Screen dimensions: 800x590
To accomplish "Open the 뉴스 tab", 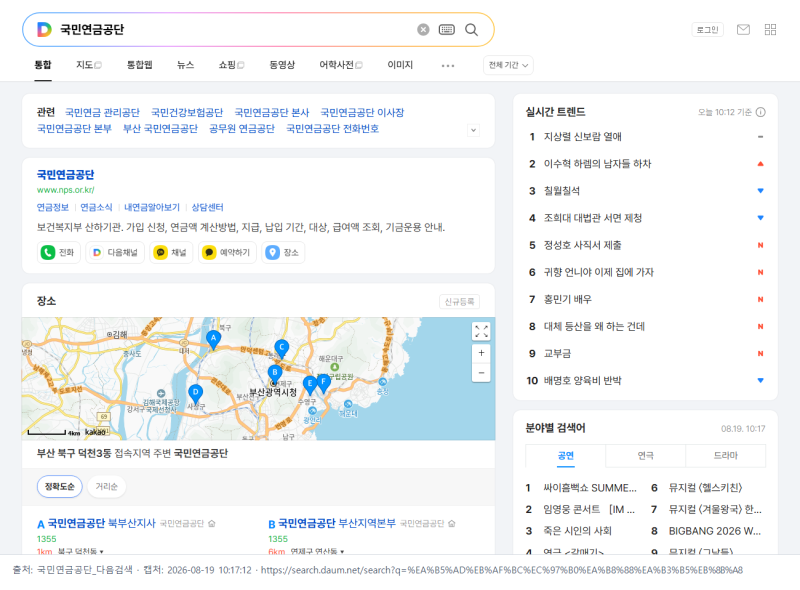I will (x=185, y=65).
